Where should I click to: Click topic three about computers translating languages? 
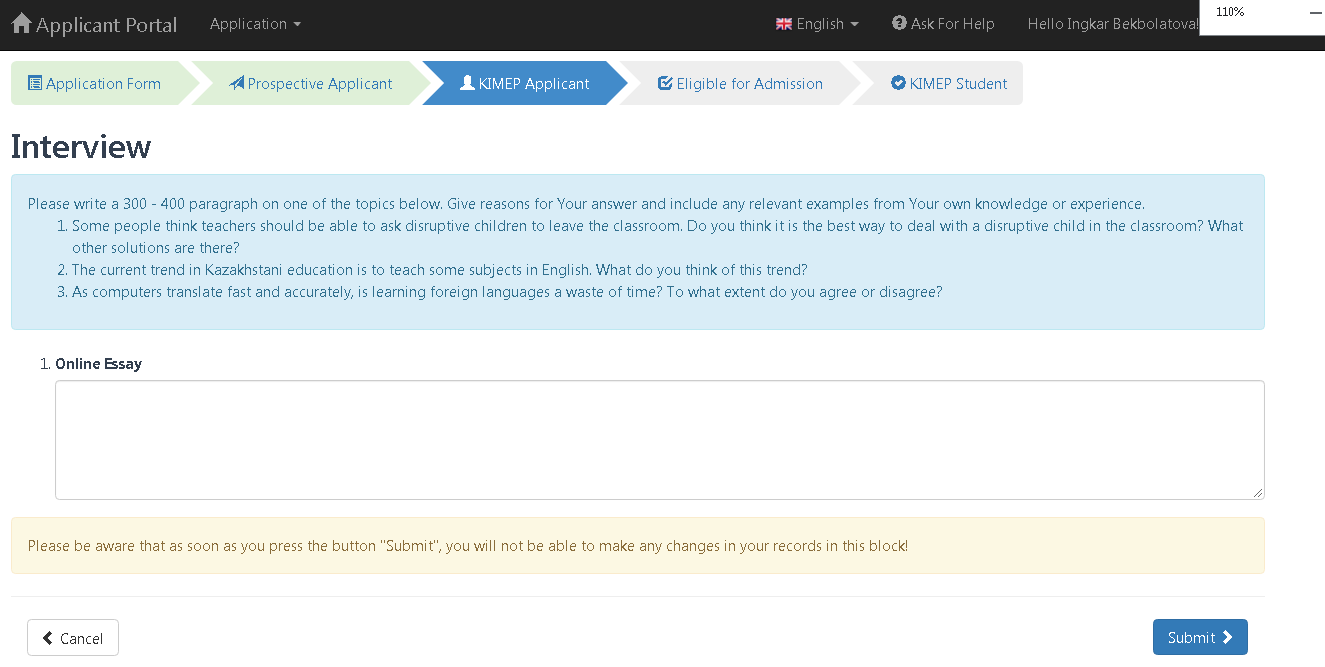click(x=507, y=292)
